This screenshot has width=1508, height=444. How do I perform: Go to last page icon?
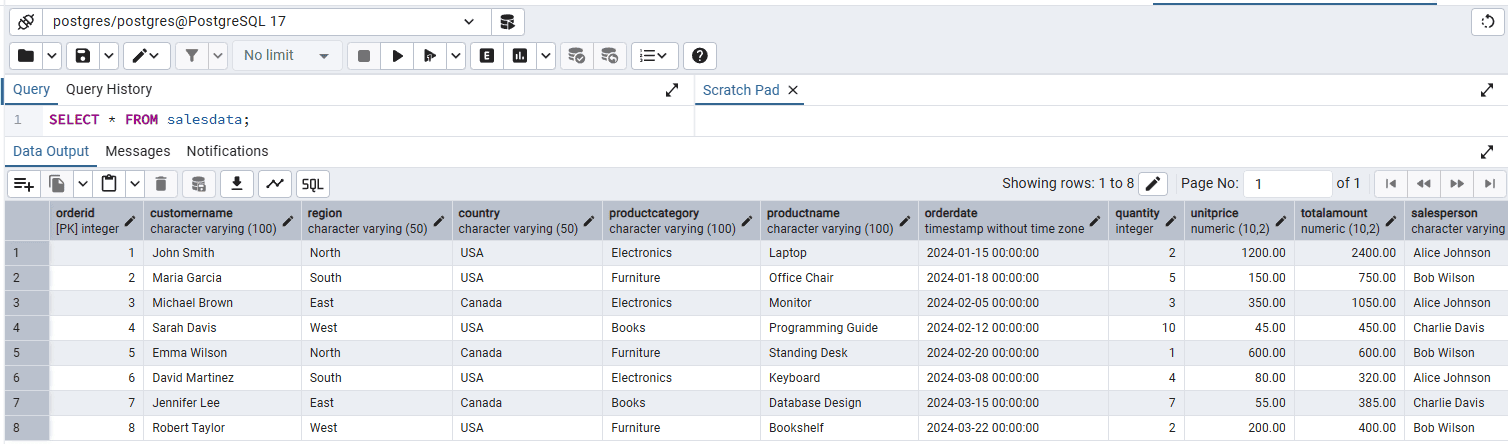pos(1489,184)
